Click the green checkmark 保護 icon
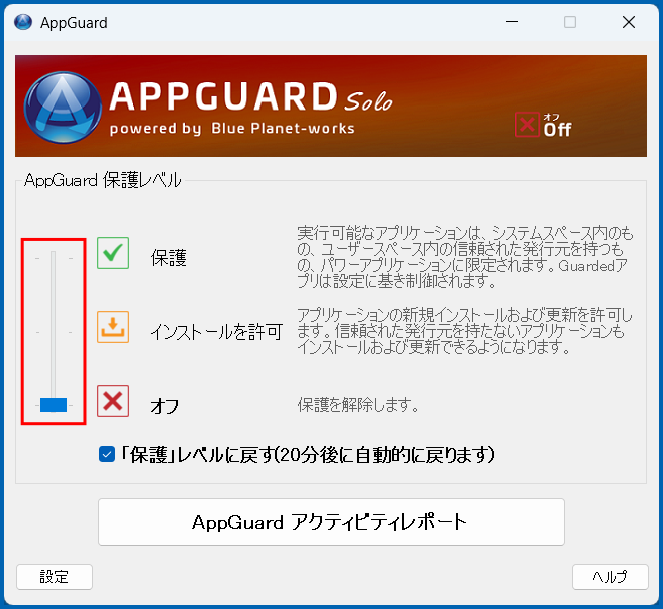This screenshot has width=663, height=609. click(x=113, y=254)
